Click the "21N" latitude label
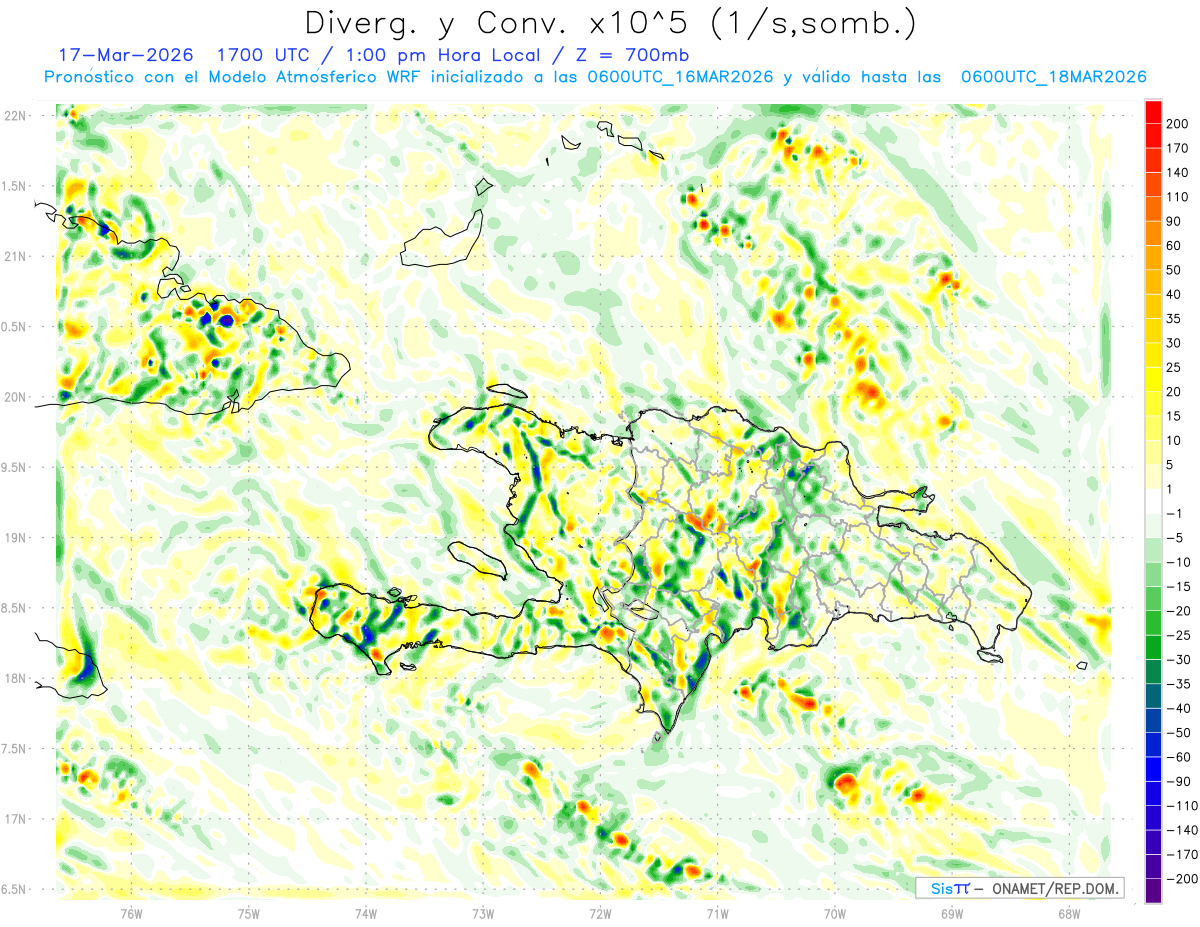Viewport: 1200px width, 927px height. click(15, 256)
